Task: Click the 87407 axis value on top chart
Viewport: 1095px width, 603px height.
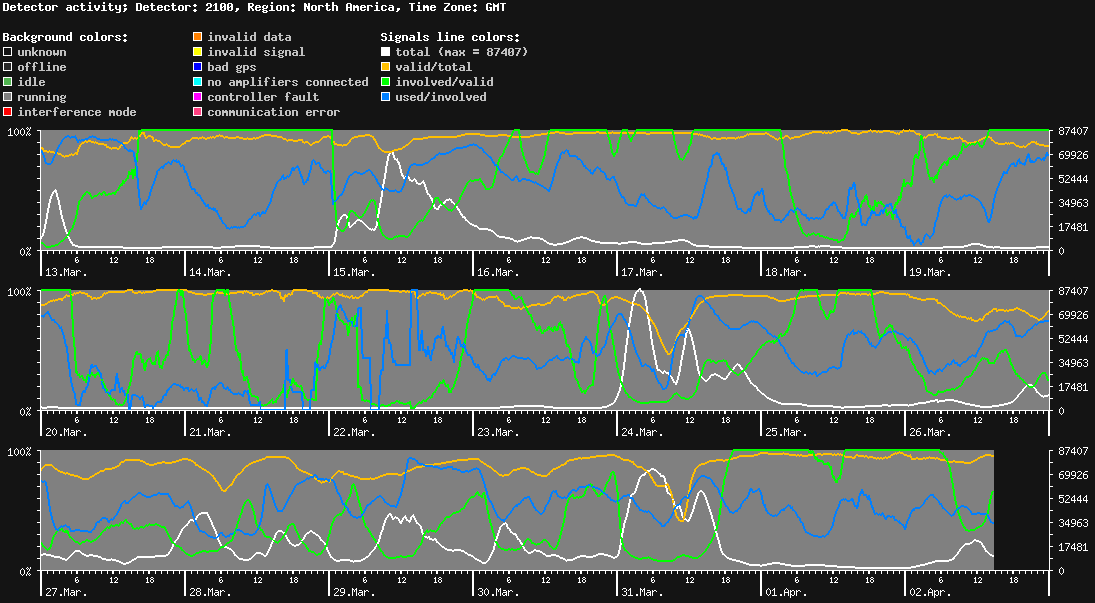Action: click(1072, 131)
